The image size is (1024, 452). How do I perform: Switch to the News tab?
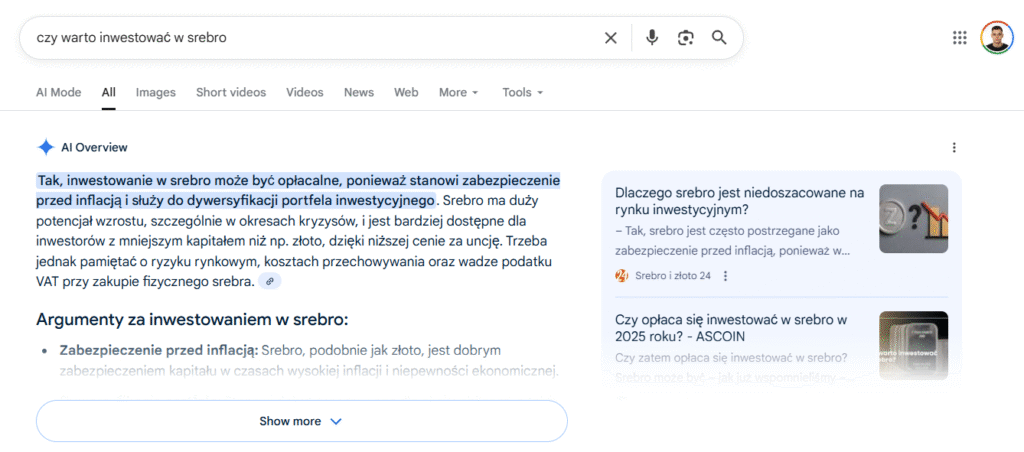point(359,93)
